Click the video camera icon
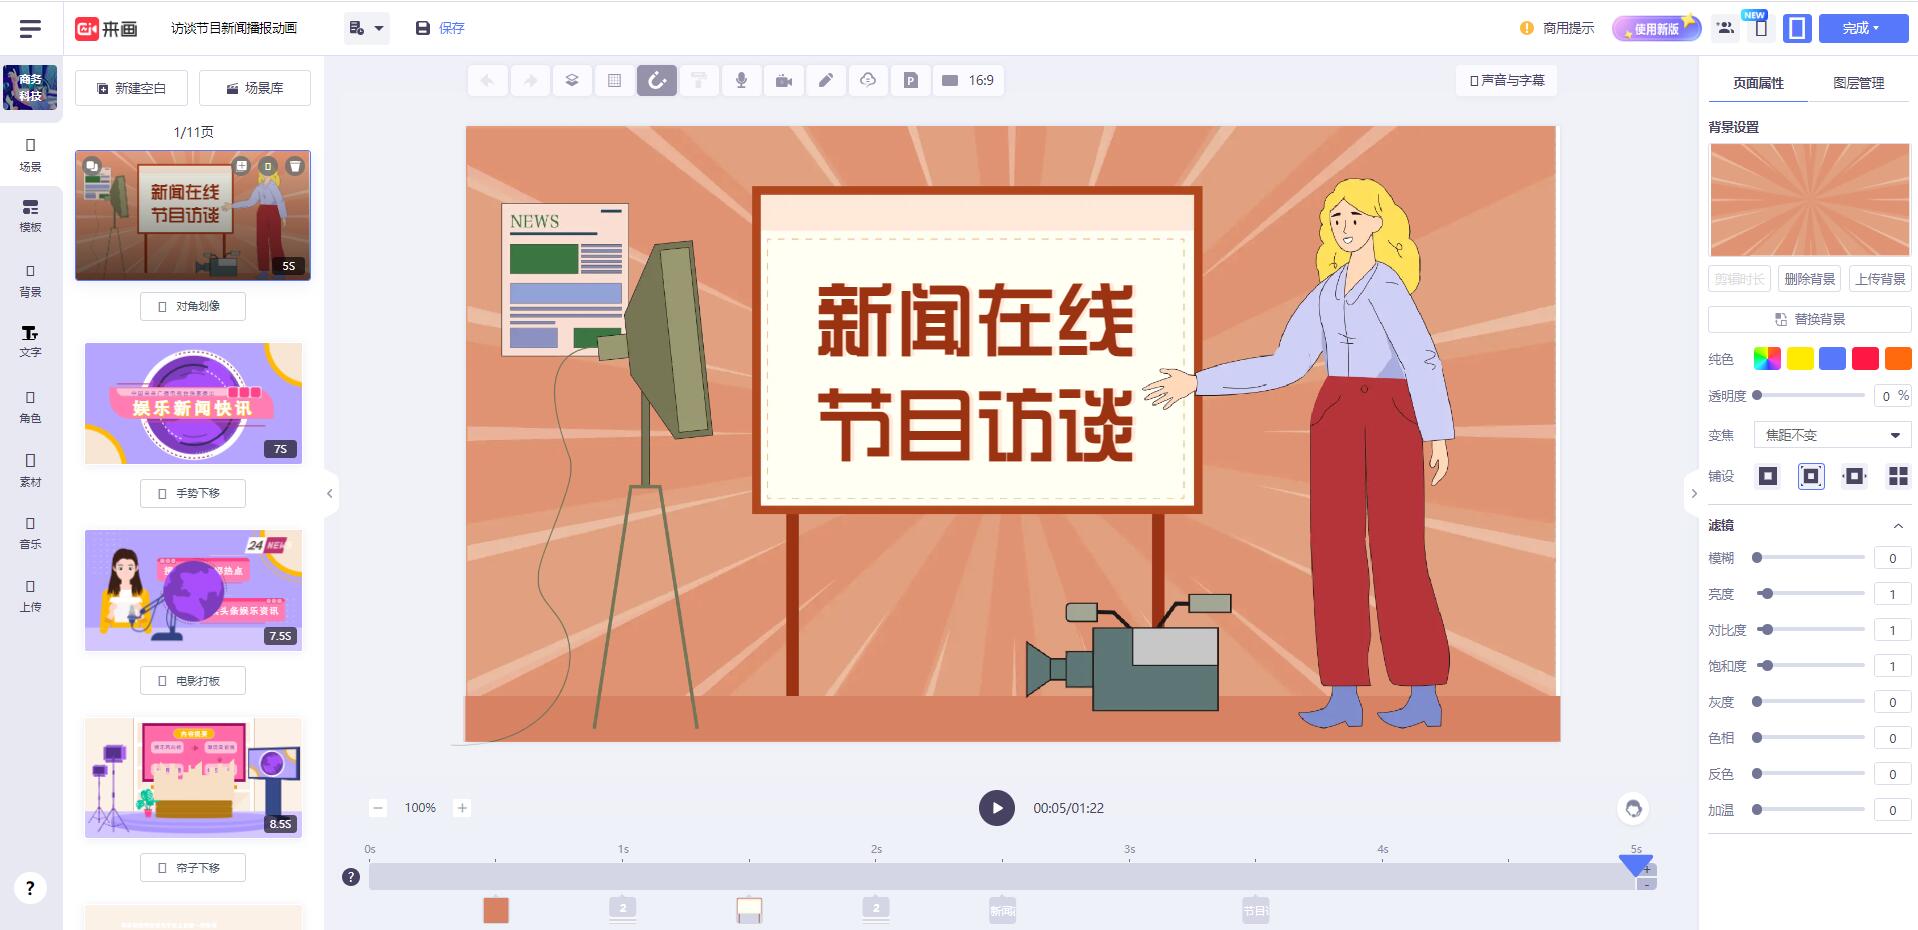The image size is (1918, 930). coord(784,80)
